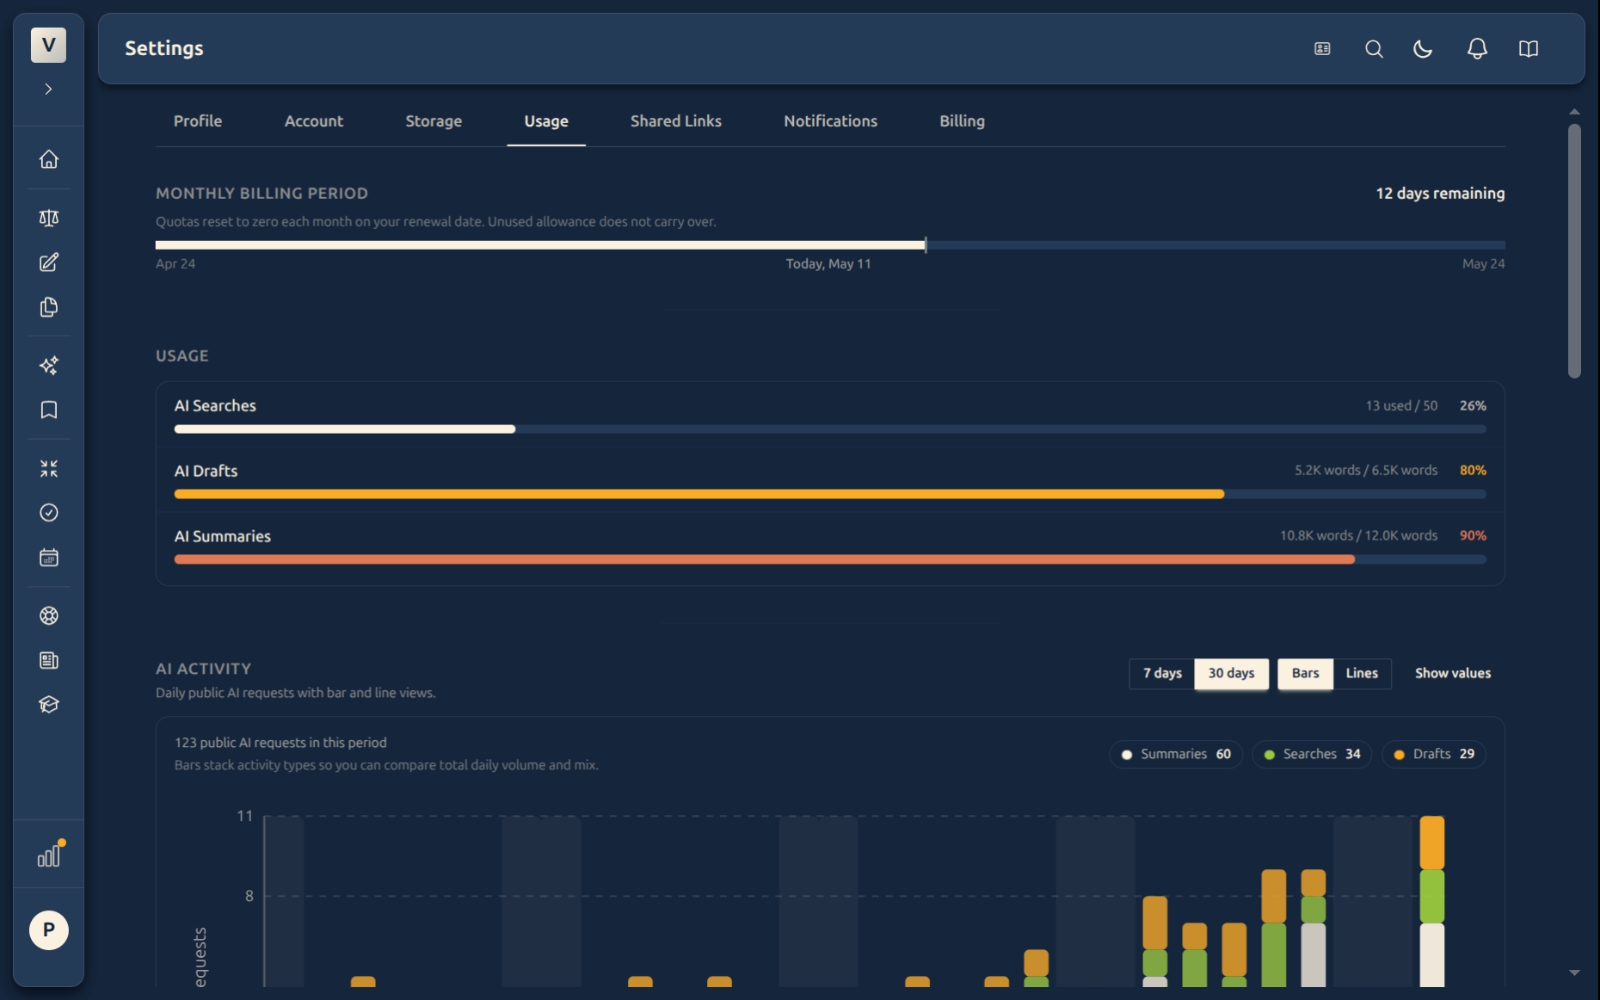The height and width of the screenshot is (1000, 1600).
Task: Click the 'AI Drafts' row label
Action: [206, 471]
